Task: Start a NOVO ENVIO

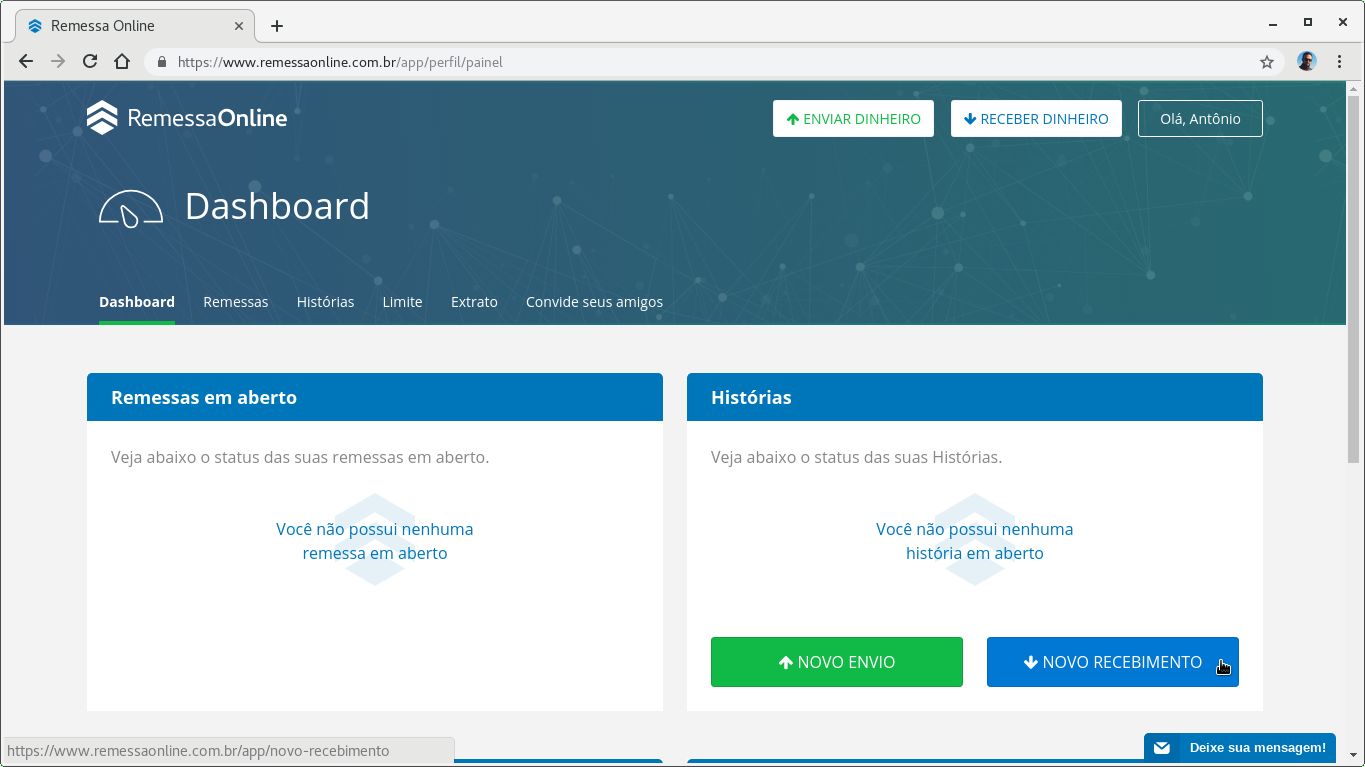Action: (837, 662)
